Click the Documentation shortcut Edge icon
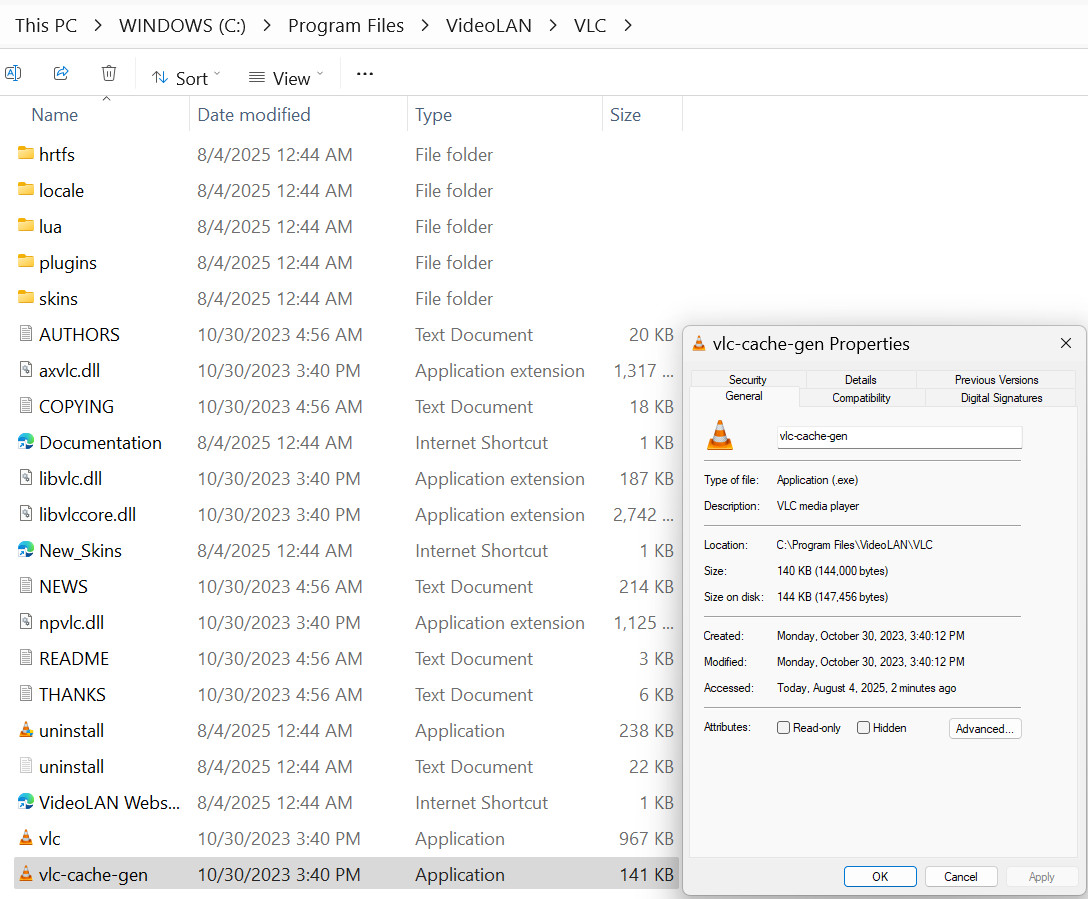 click(26, 442)
